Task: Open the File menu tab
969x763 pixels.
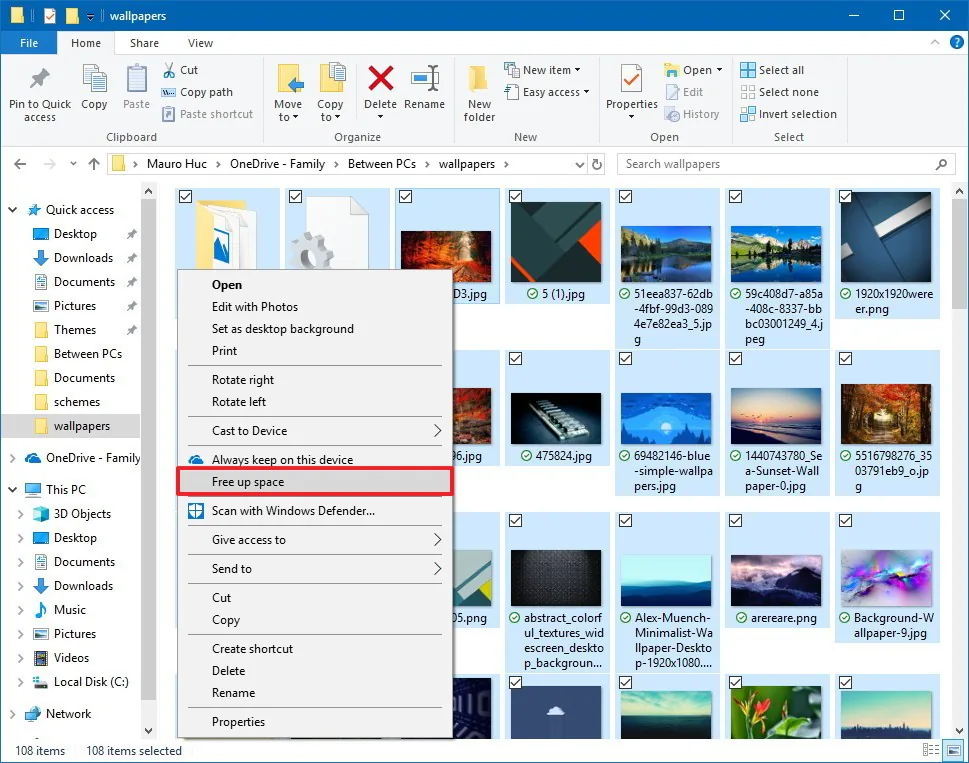Action: click(x=28, y=43)
